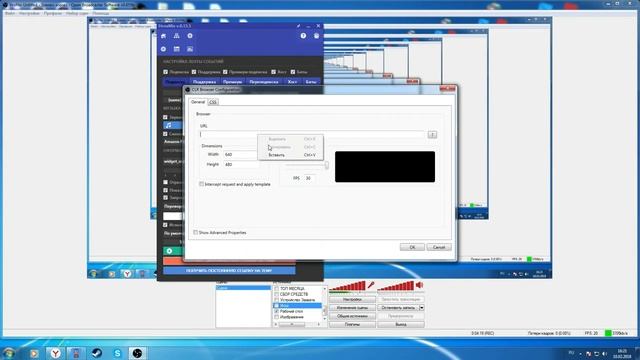The height and width of the screenshot is (360, 640).
Task: Click into the URL input field
Action: click(312, 134)
